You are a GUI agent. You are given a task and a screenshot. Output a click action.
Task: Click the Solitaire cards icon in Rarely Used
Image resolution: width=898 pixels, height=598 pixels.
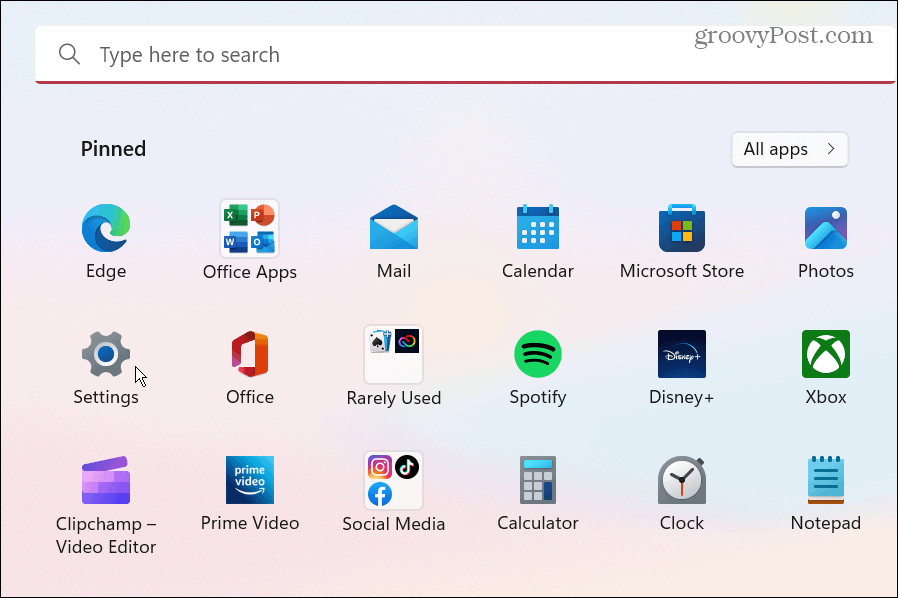(380, 341)
